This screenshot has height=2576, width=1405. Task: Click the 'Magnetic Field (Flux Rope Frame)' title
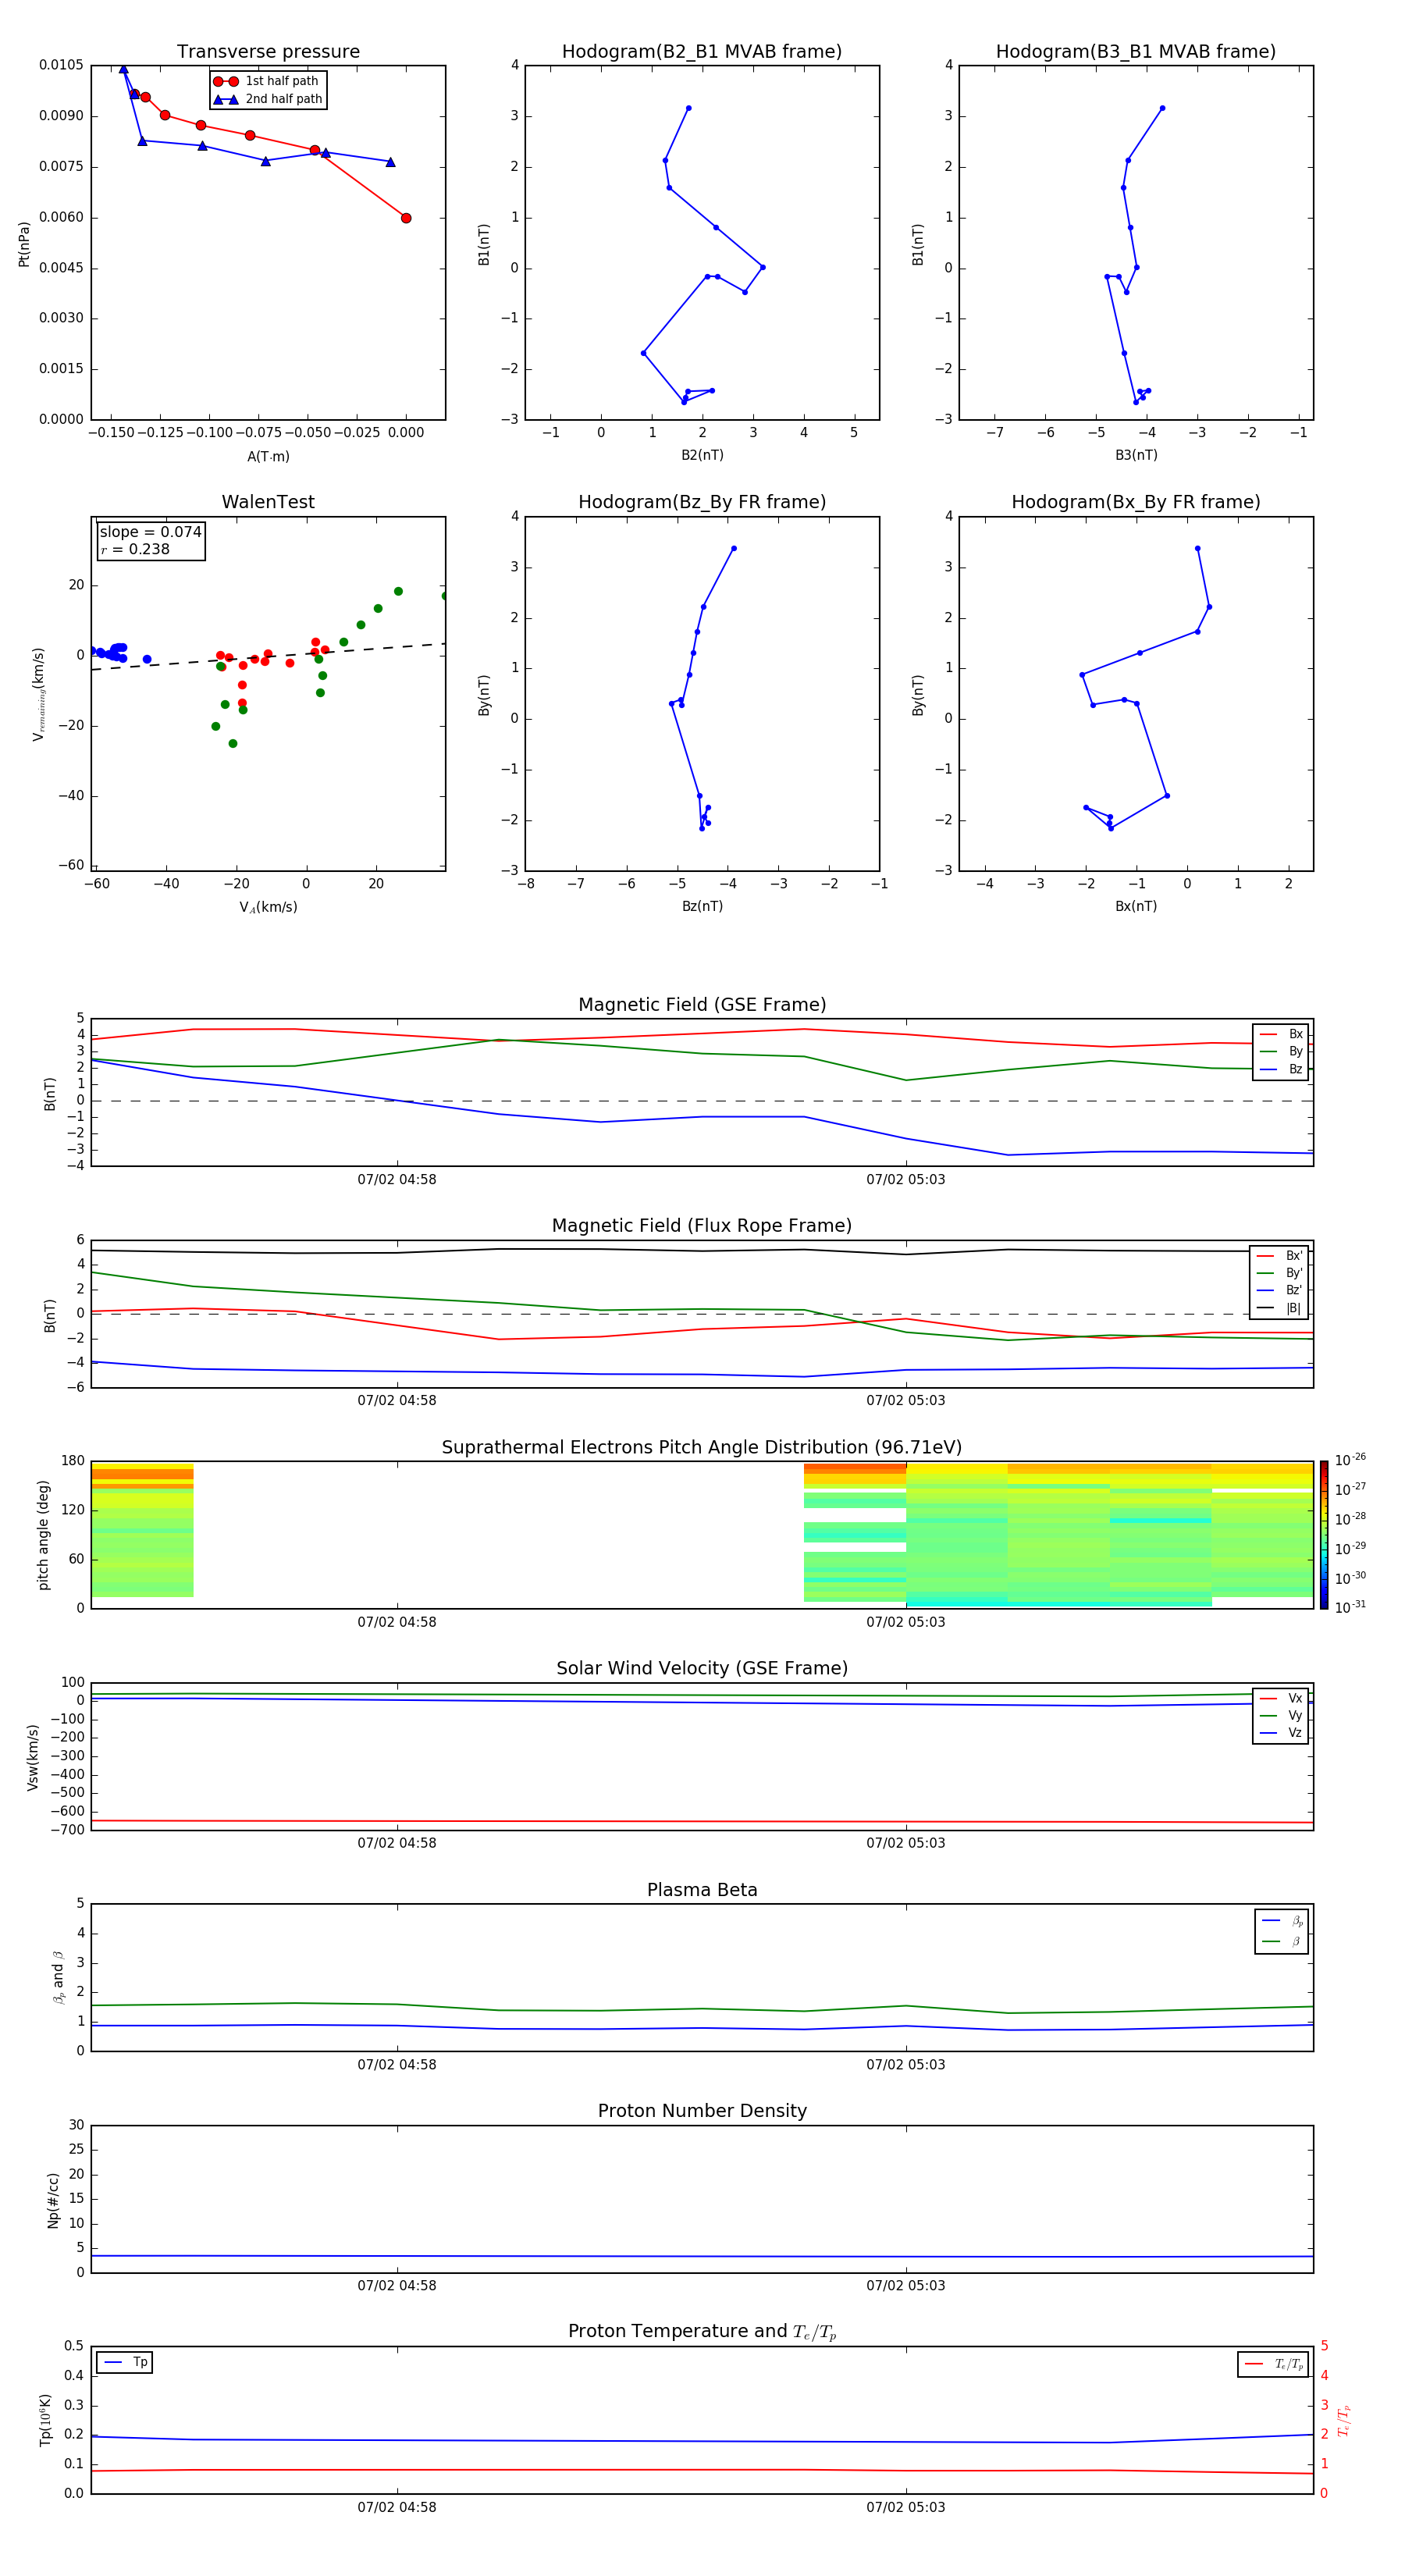702,1226
